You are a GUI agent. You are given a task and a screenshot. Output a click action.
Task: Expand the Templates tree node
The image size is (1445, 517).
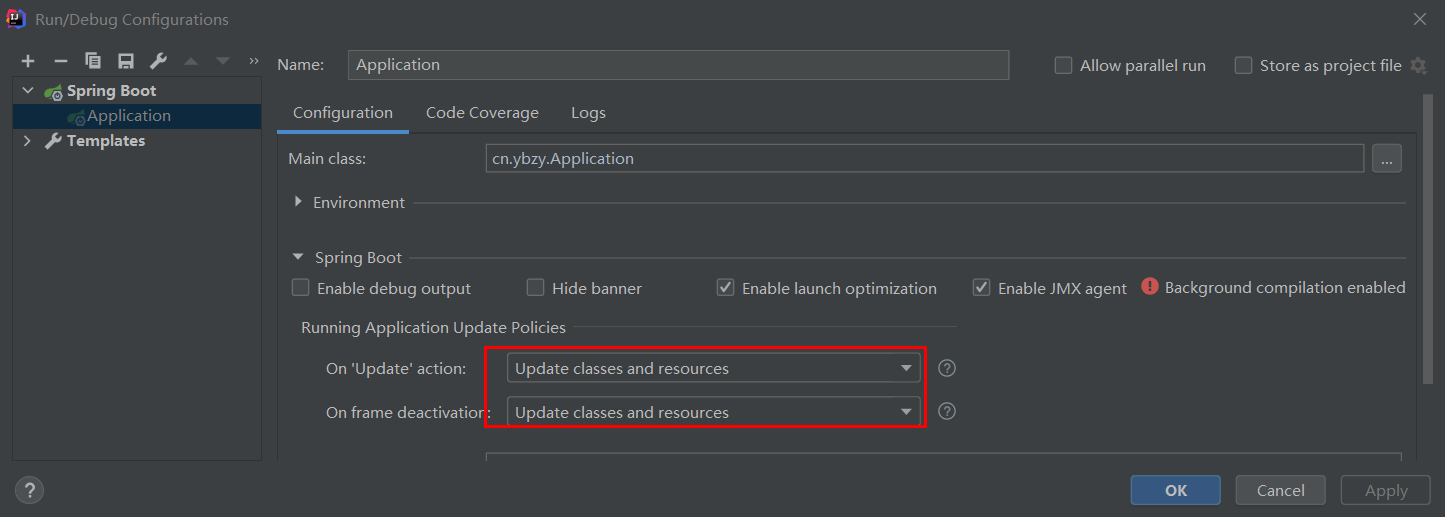(x=27, y=141)
